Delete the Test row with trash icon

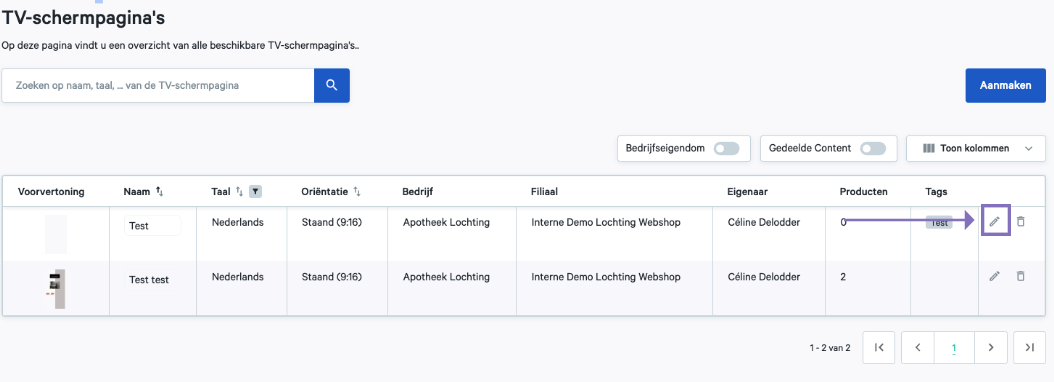[1020, 221]
